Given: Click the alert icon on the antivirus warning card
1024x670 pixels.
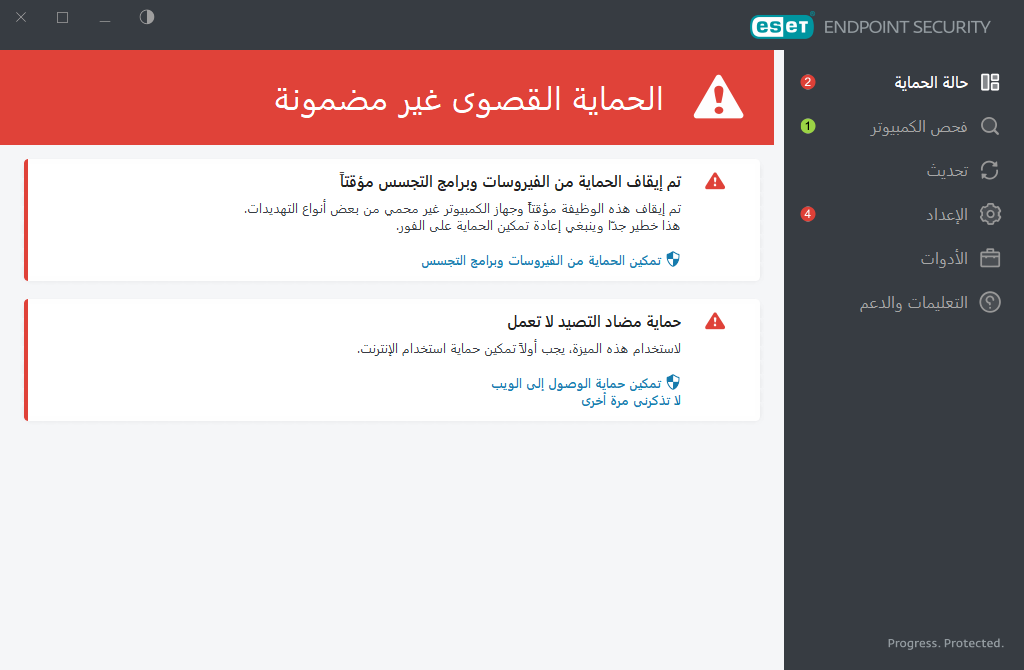Looking at the screenshot, I should (716, 181).
